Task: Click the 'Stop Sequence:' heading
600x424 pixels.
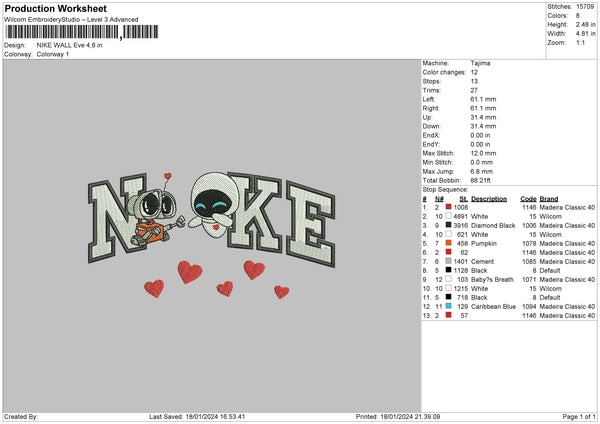Action: pyautogui.click(x=445, y=189)
